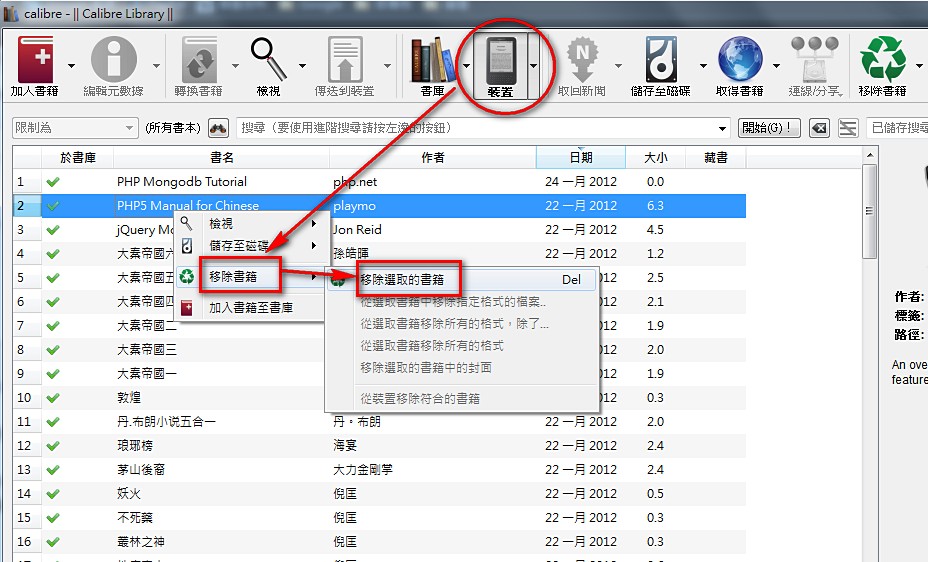Click the Device e-reader icon

point(501,61)
